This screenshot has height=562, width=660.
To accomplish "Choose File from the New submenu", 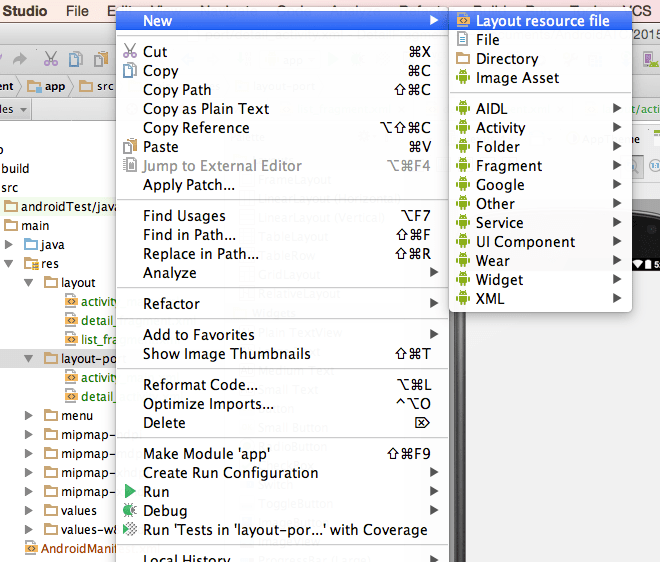I will [540, 40].
